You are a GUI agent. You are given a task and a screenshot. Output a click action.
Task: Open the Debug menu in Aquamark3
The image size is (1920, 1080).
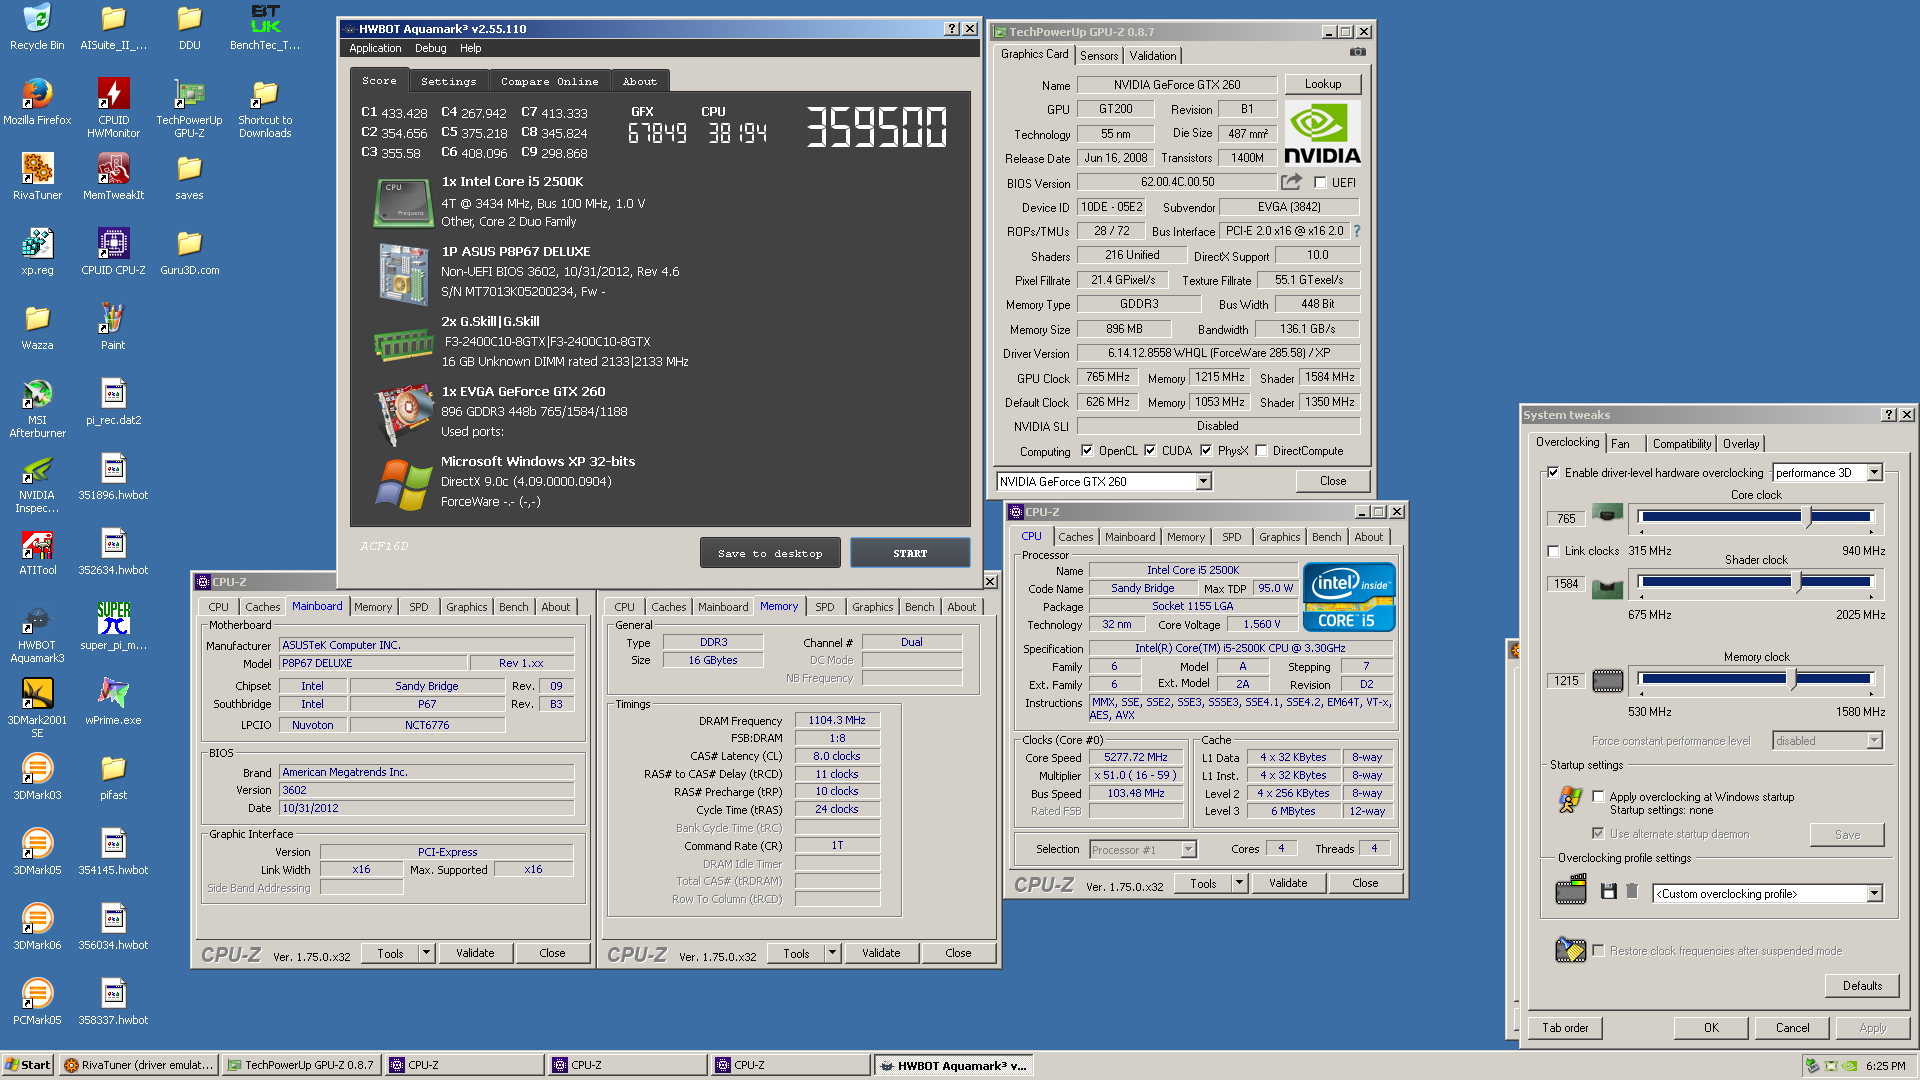(430, 48)
